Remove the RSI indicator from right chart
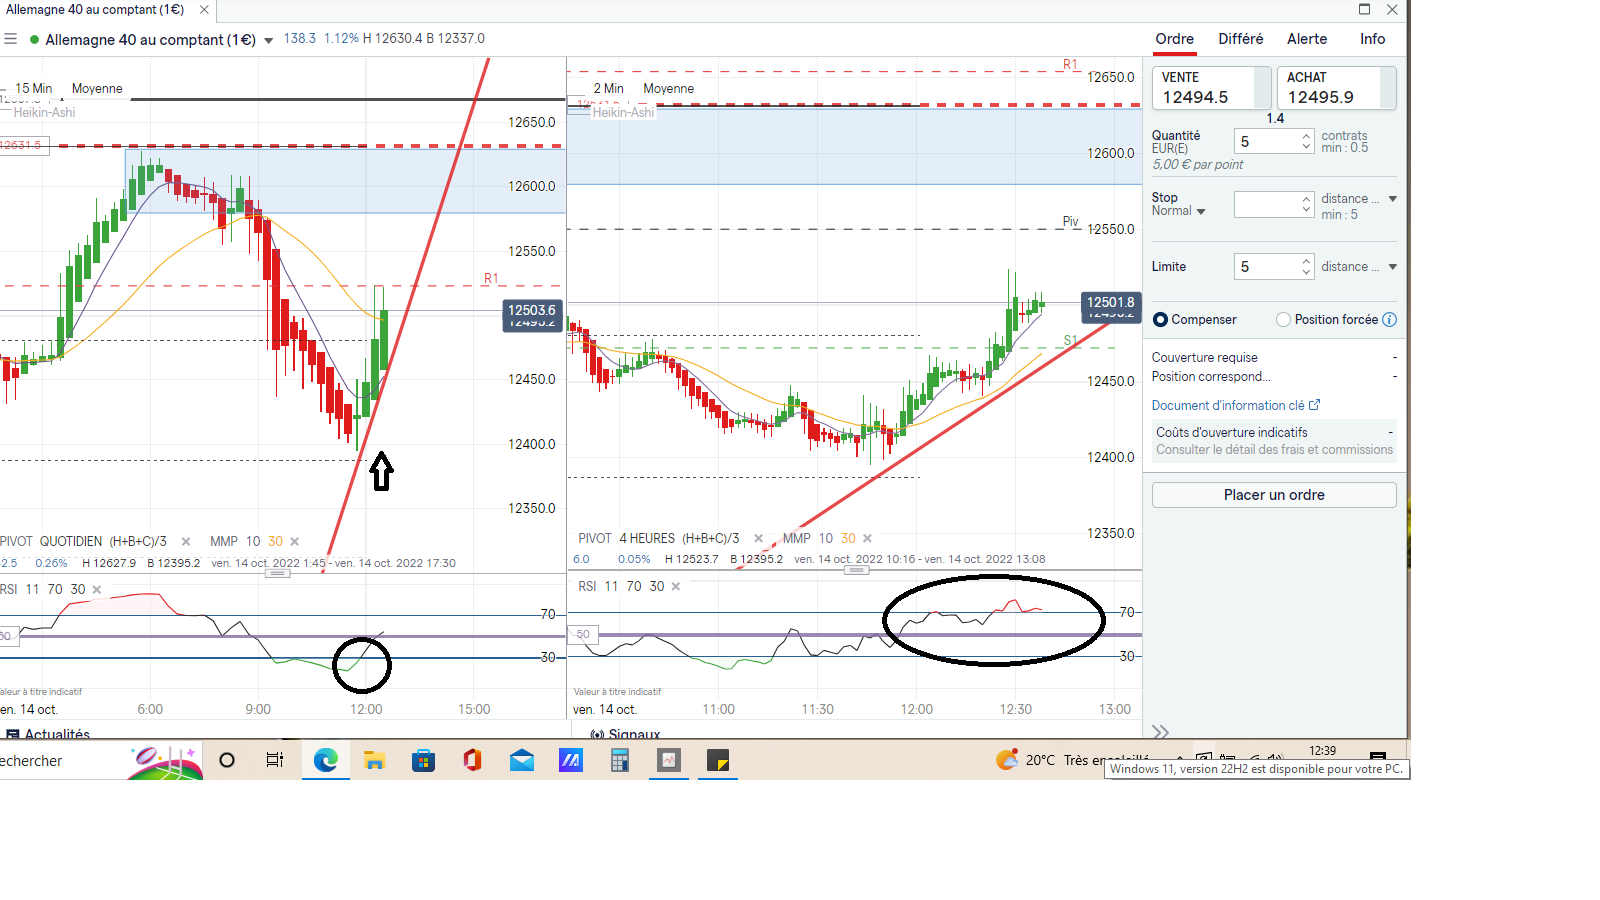Viewport: 1600px width, 900px height. click(x=676, y=587)
